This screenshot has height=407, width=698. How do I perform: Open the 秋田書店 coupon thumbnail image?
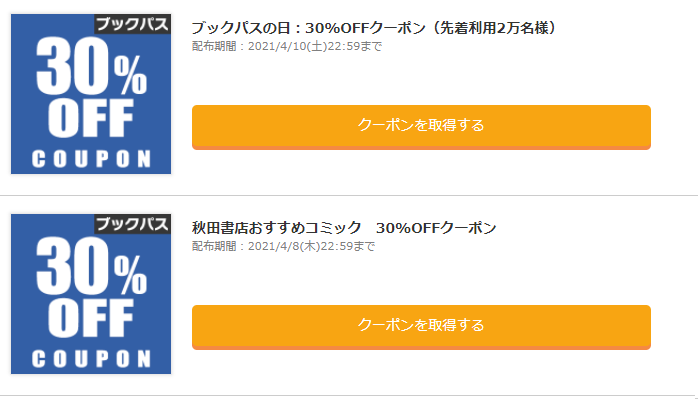(x=91, y=294)
